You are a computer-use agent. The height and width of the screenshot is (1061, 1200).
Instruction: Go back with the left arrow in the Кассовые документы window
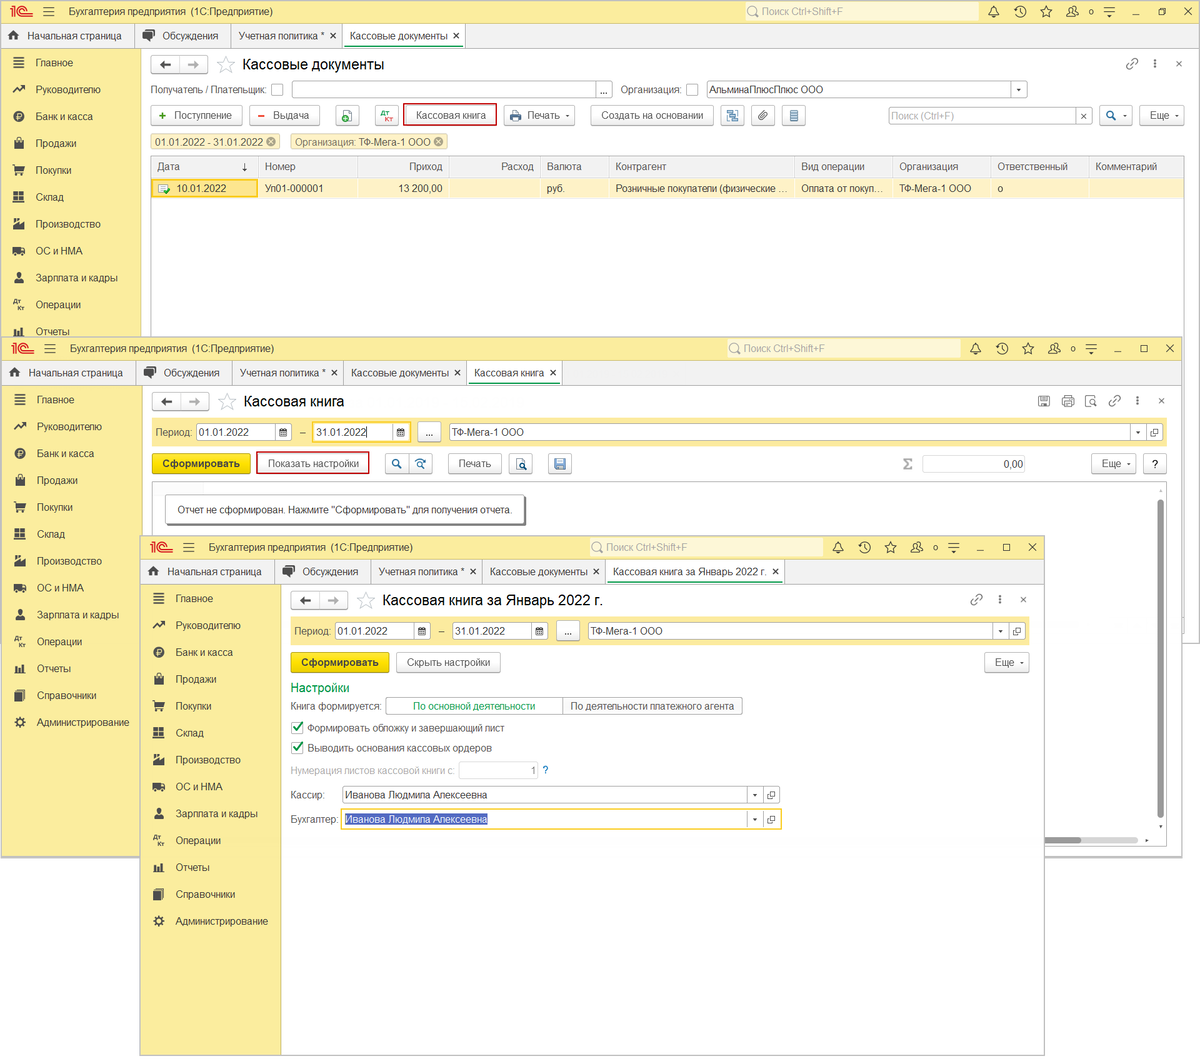point(166,65)
